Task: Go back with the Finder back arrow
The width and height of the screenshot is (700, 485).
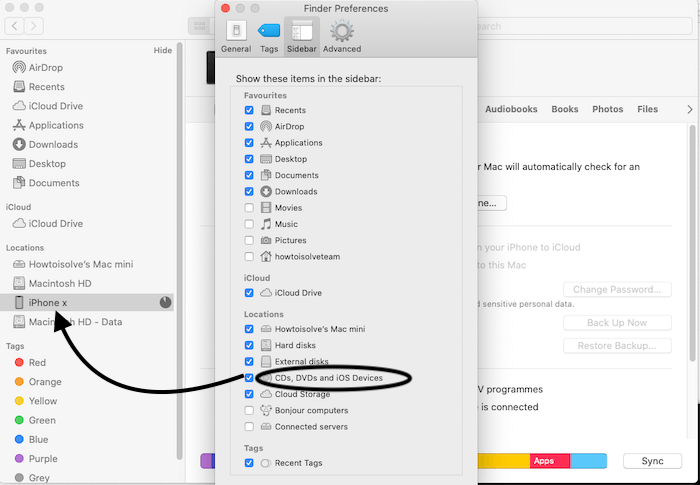Action: pos(14,26)
